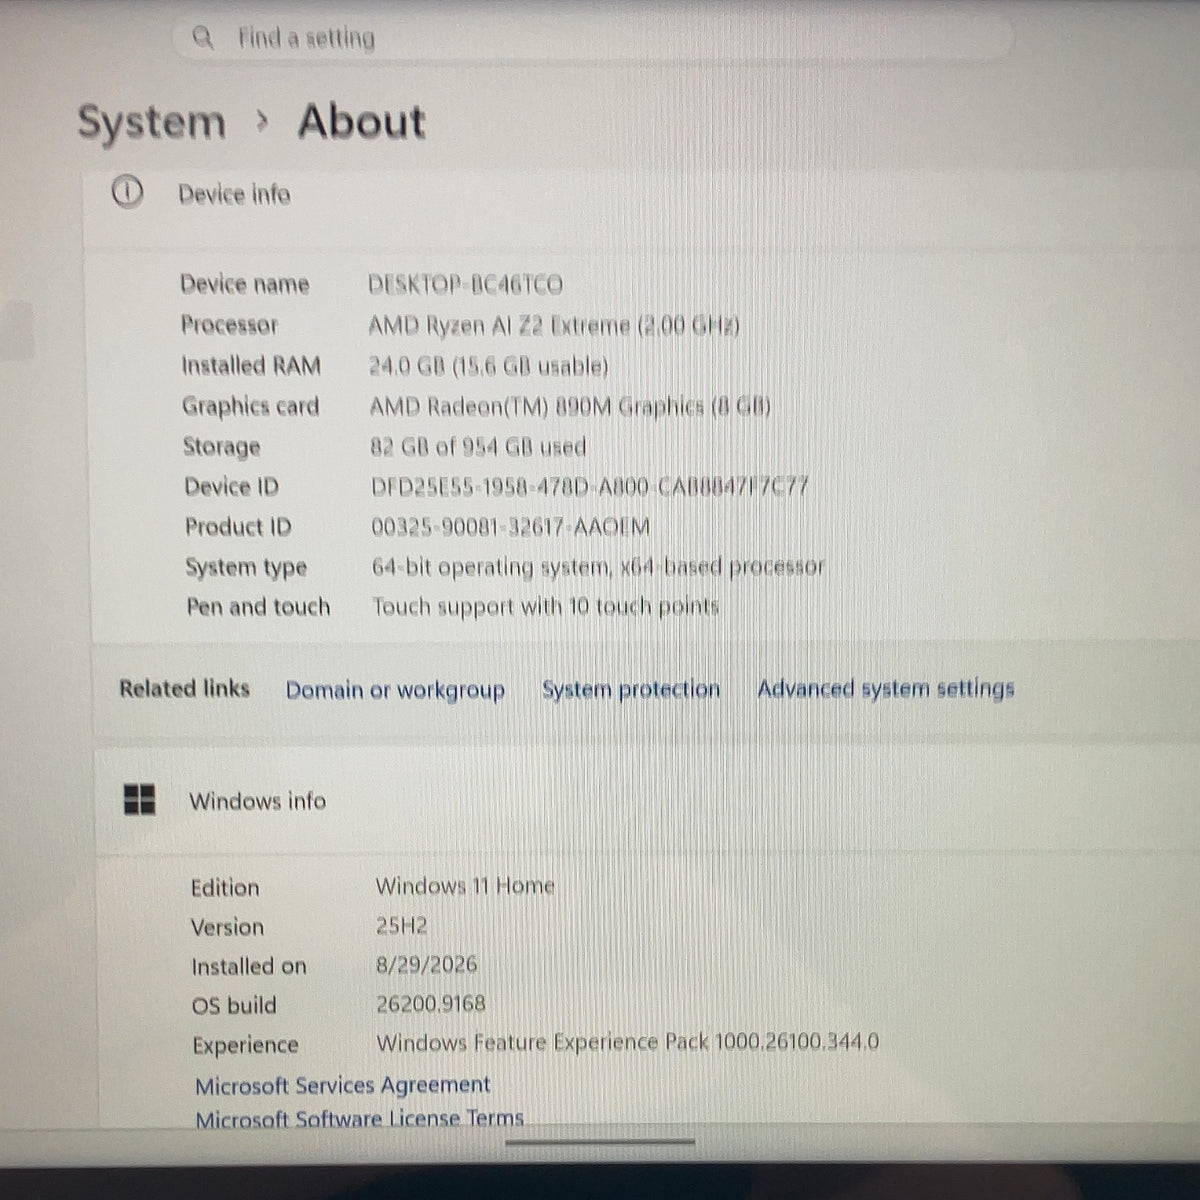This screenshot has width=1200, height=1200.
Task: Tap the bottom gesture bar handle
Action: click(600, 1142)
